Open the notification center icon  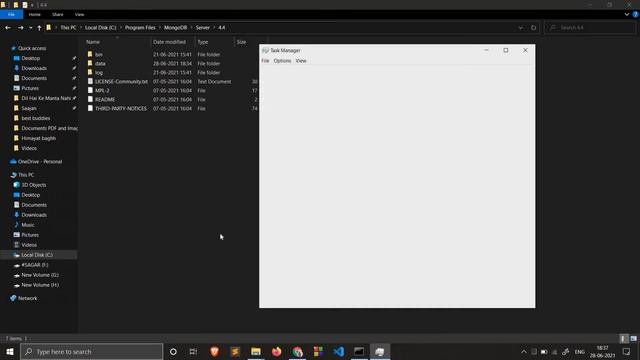(627, 351)
